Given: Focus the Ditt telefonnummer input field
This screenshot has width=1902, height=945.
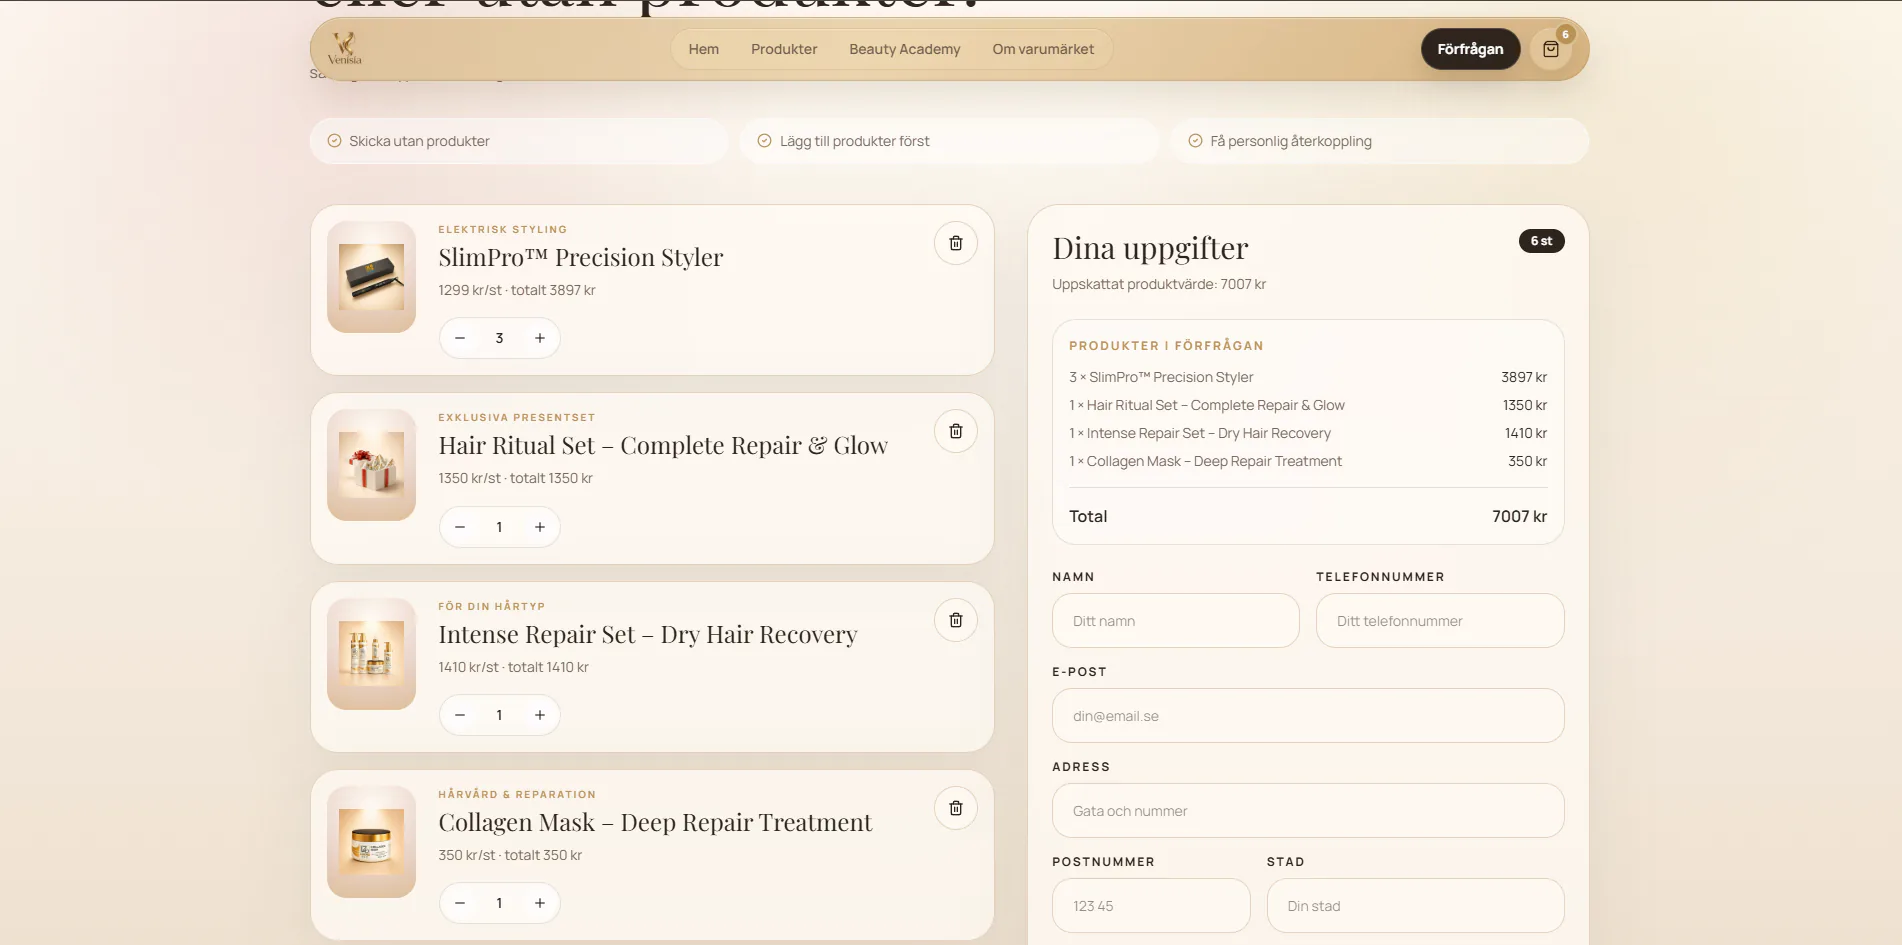Looking at the screenshot, I should 1440,621.
